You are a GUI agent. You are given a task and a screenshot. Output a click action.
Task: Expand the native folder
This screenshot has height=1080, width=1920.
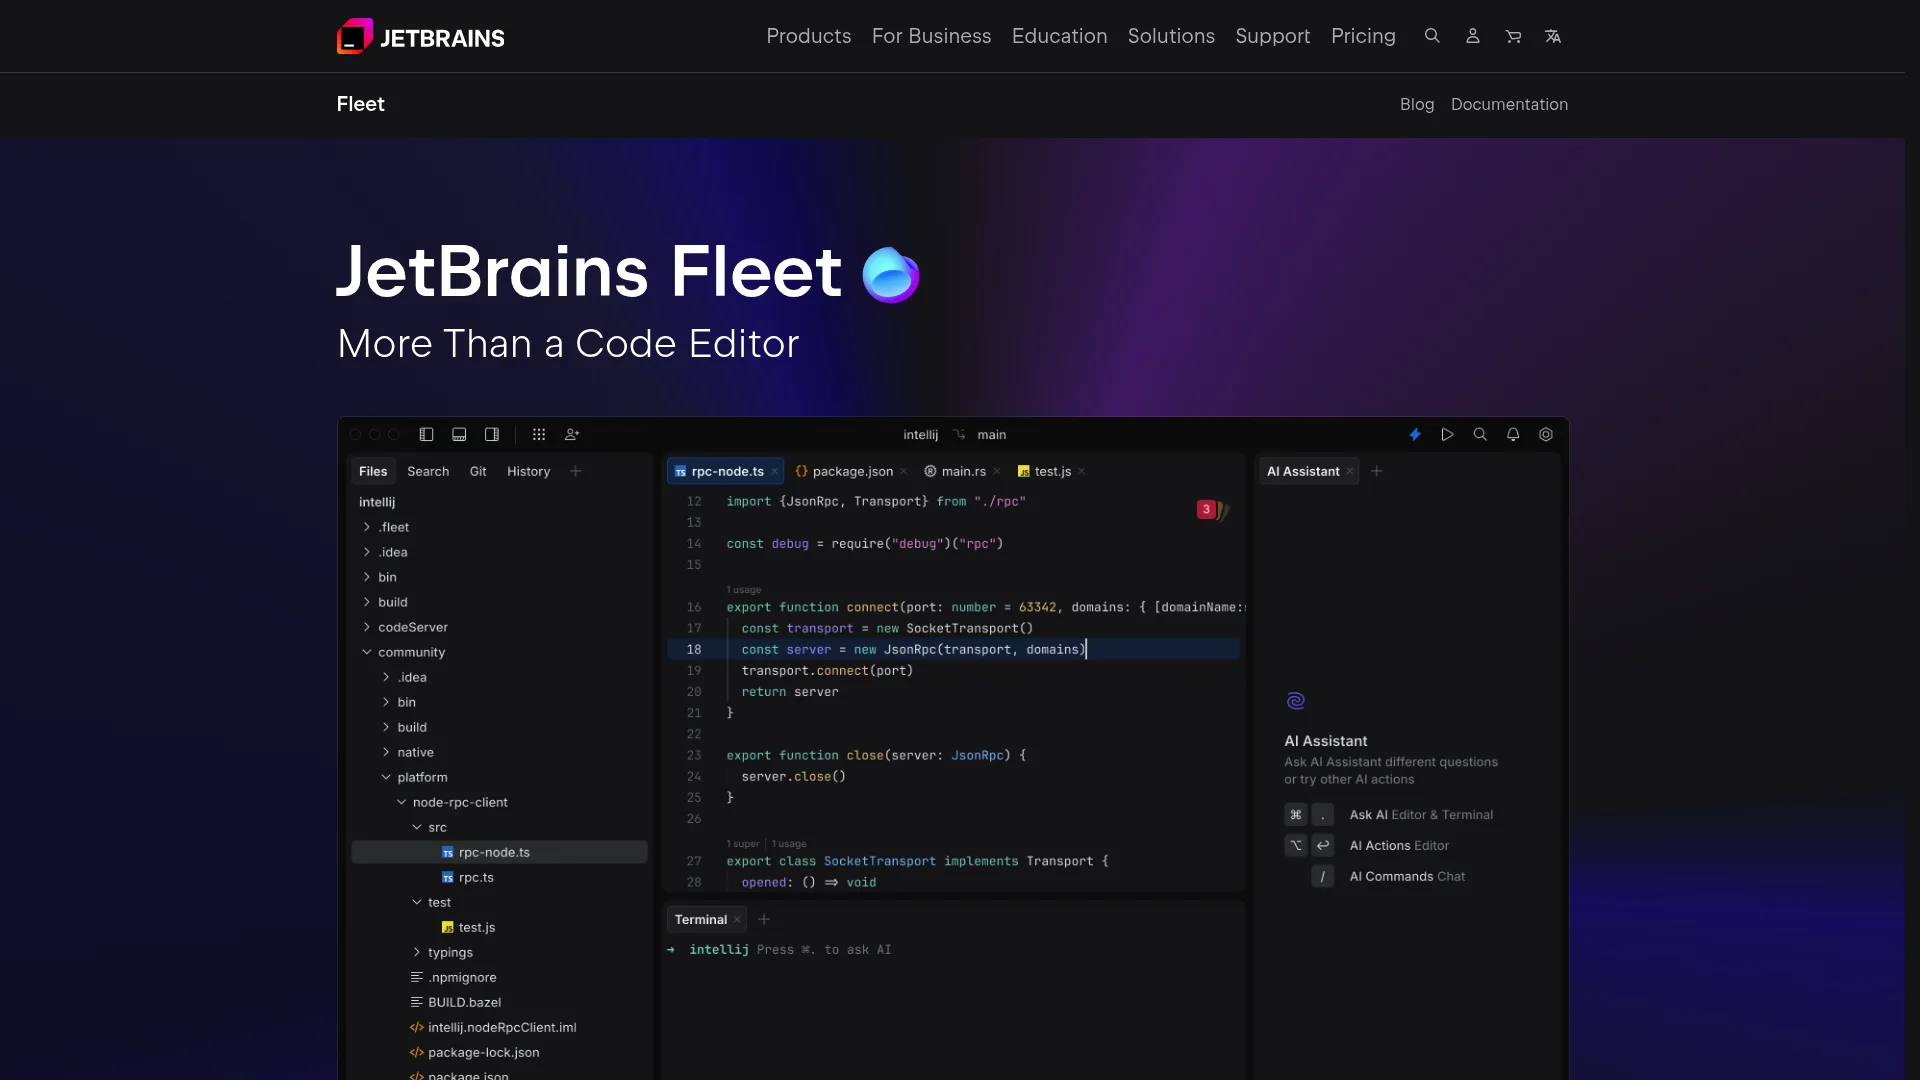pyautogui.click(x=386, y=752)
